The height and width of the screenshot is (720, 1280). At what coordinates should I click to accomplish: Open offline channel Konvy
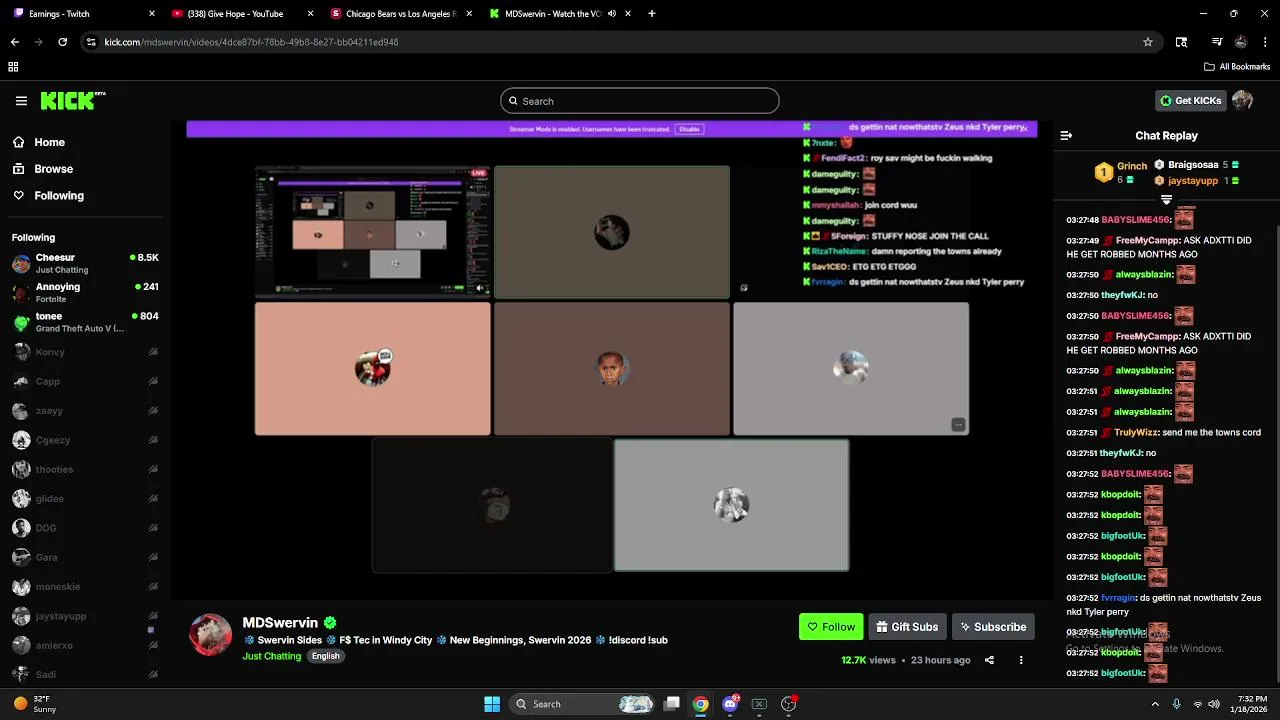tap(85, 352)
